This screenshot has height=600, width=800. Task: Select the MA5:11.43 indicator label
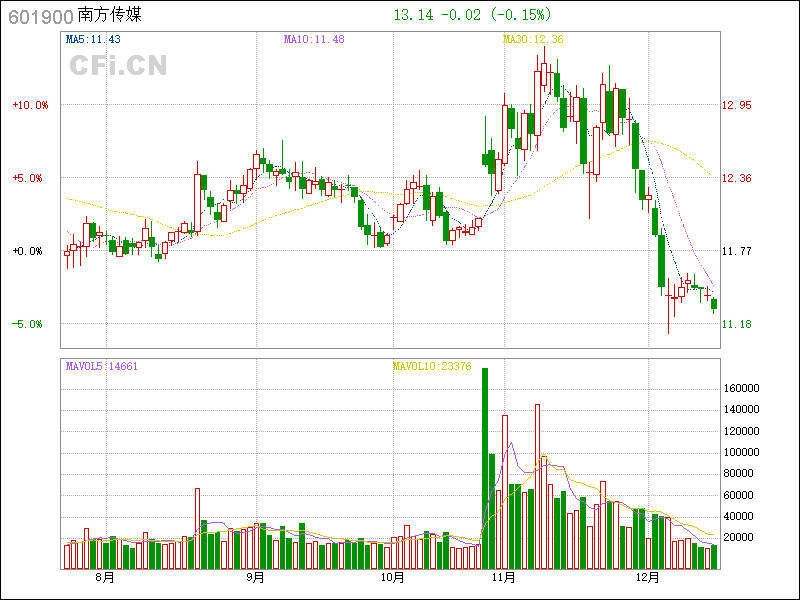click(x=93, y=39)
